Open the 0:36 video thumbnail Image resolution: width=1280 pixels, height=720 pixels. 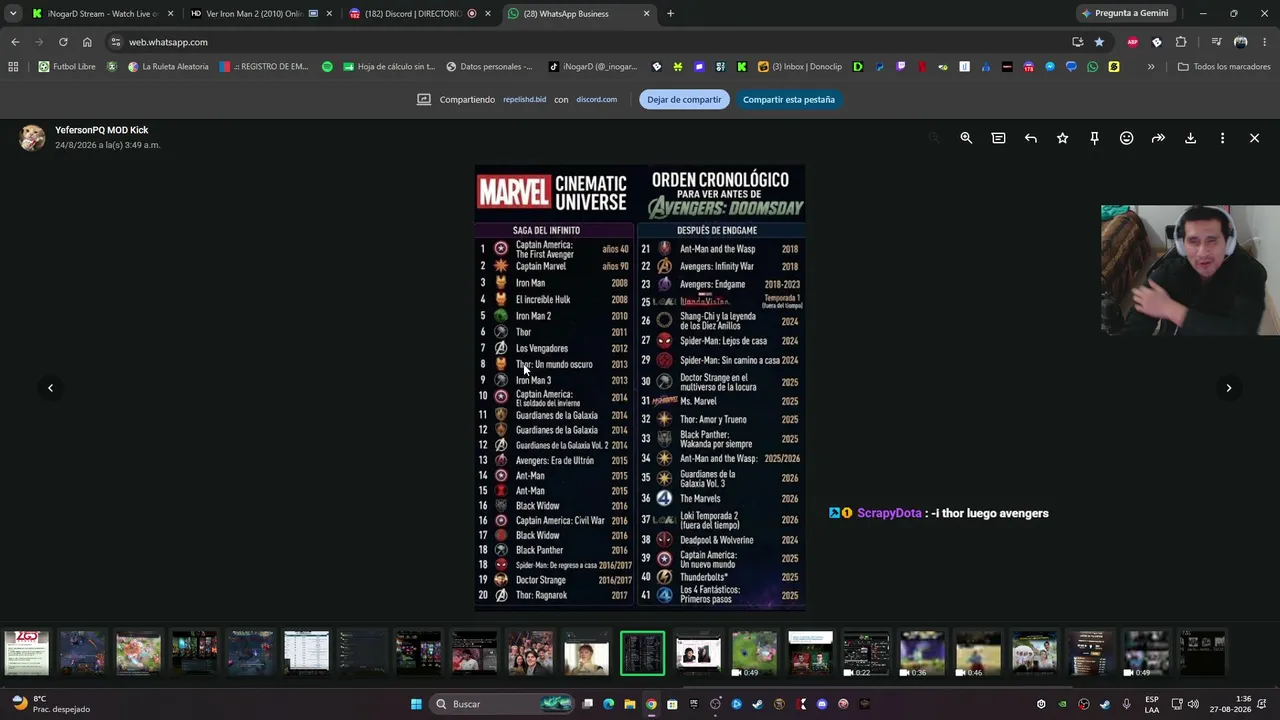click(922, 654)
